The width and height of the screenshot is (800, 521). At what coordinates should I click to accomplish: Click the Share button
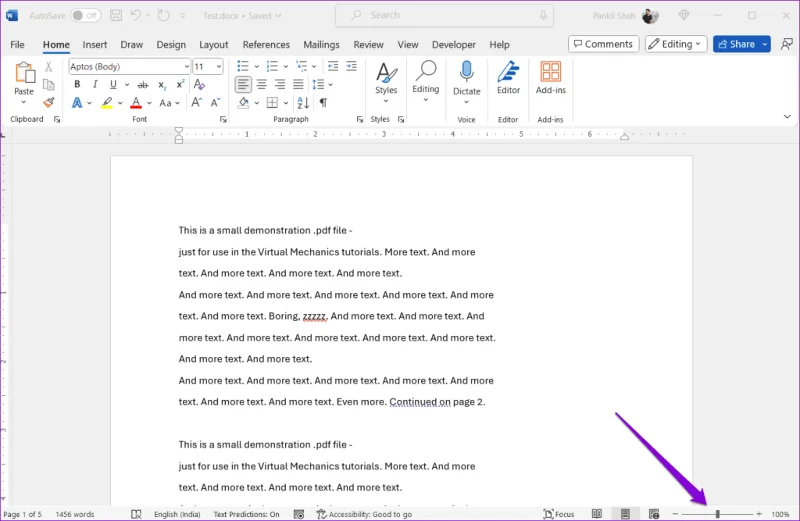coord(736,44)
